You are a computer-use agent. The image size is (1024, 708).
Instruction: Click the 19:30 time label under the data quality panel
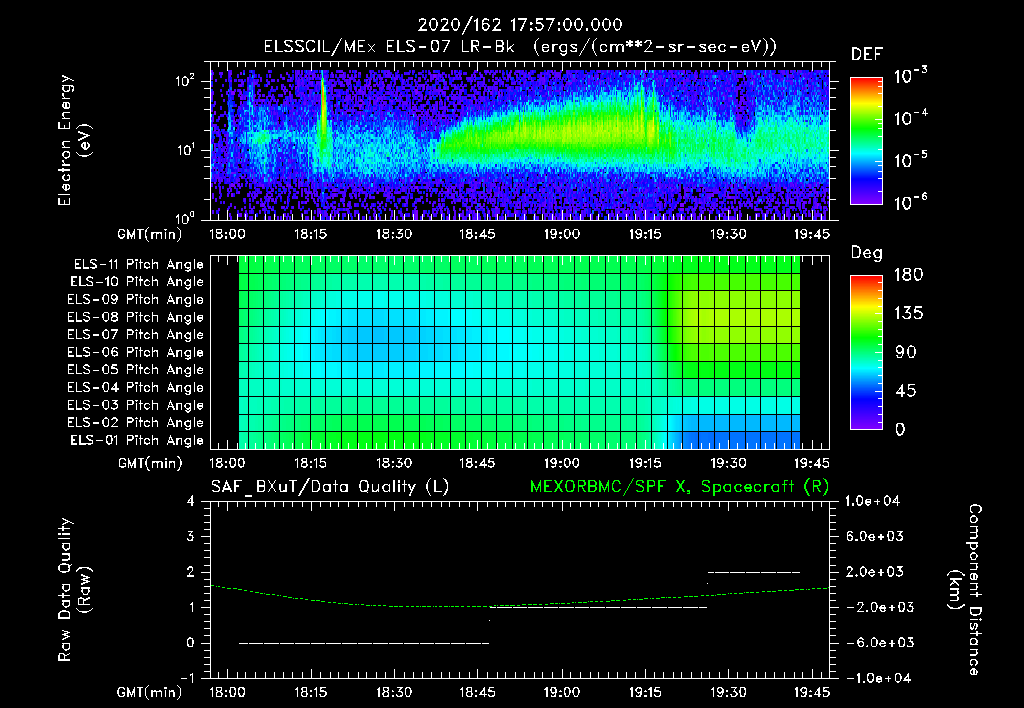point(728,692)
